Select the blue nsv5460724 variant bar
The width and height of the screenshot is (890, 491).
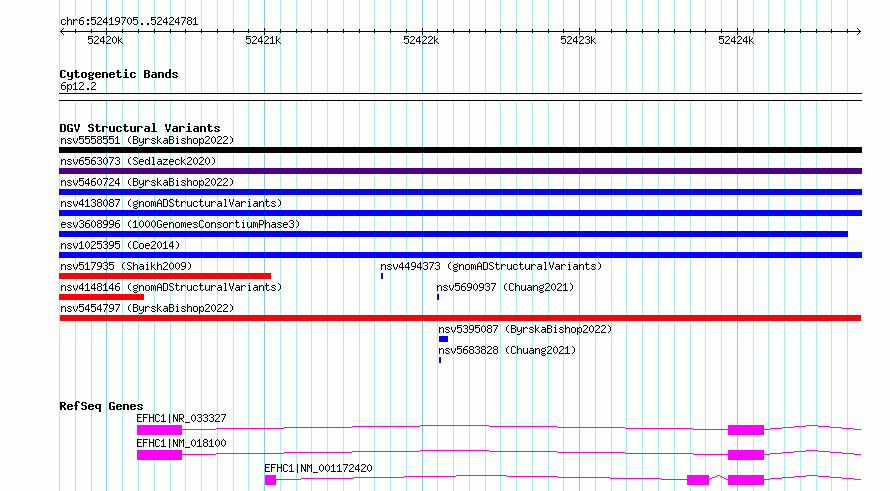click(460, 192)
